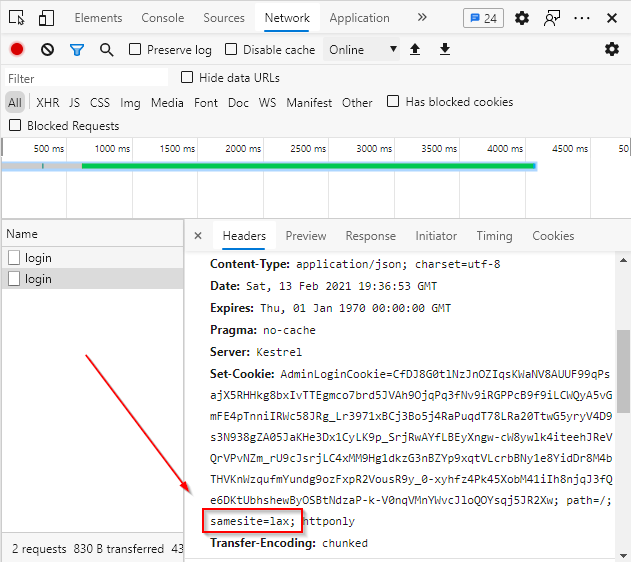Filter by XHR requests
Screen dimensions: 631x562
(47, 103)
